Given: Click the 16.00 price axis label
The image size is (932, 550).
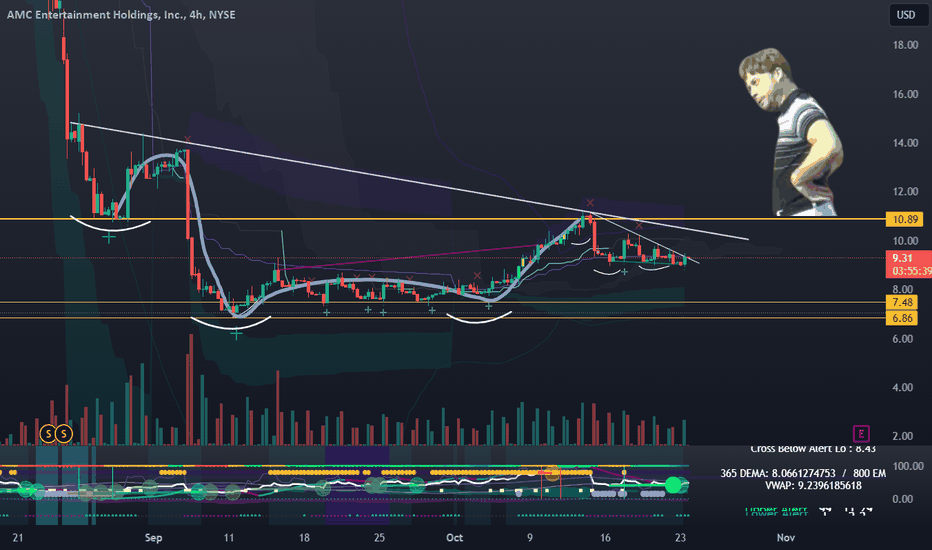Looking at the screenshot, I should (905, 94).
